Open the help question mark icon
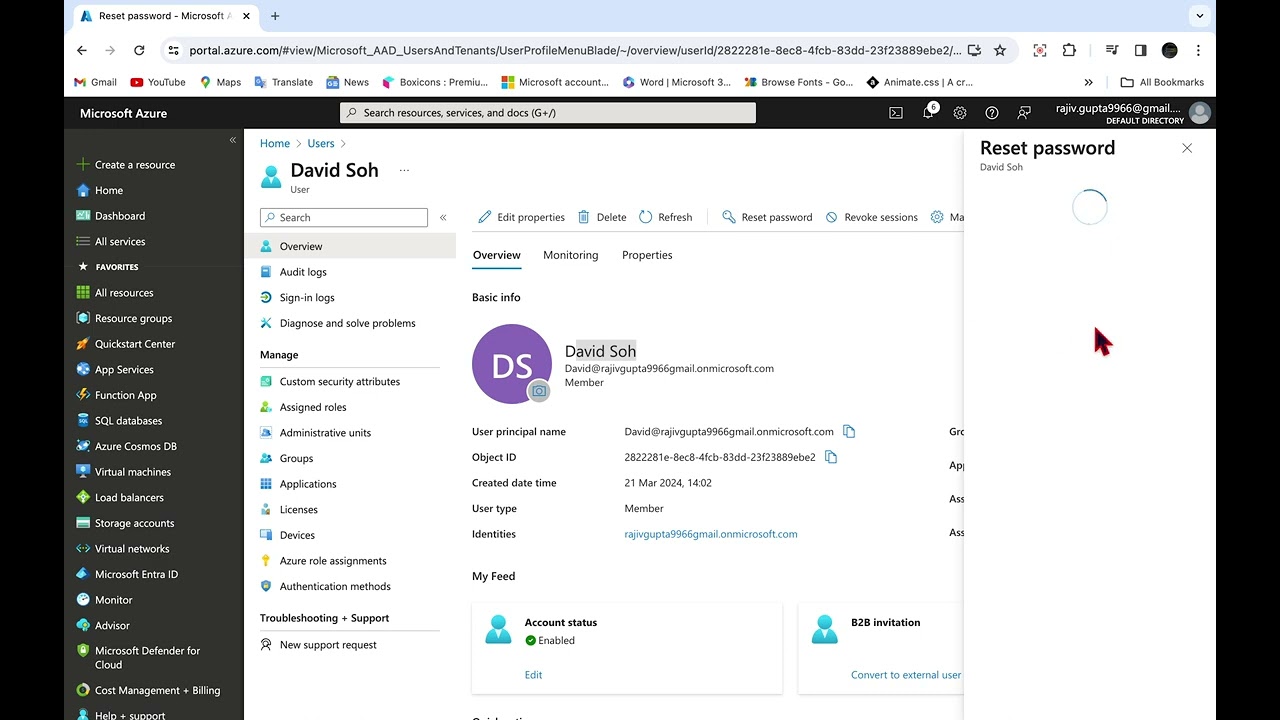The width and height of the screenshot is (1280, 720). click(992, 113)
